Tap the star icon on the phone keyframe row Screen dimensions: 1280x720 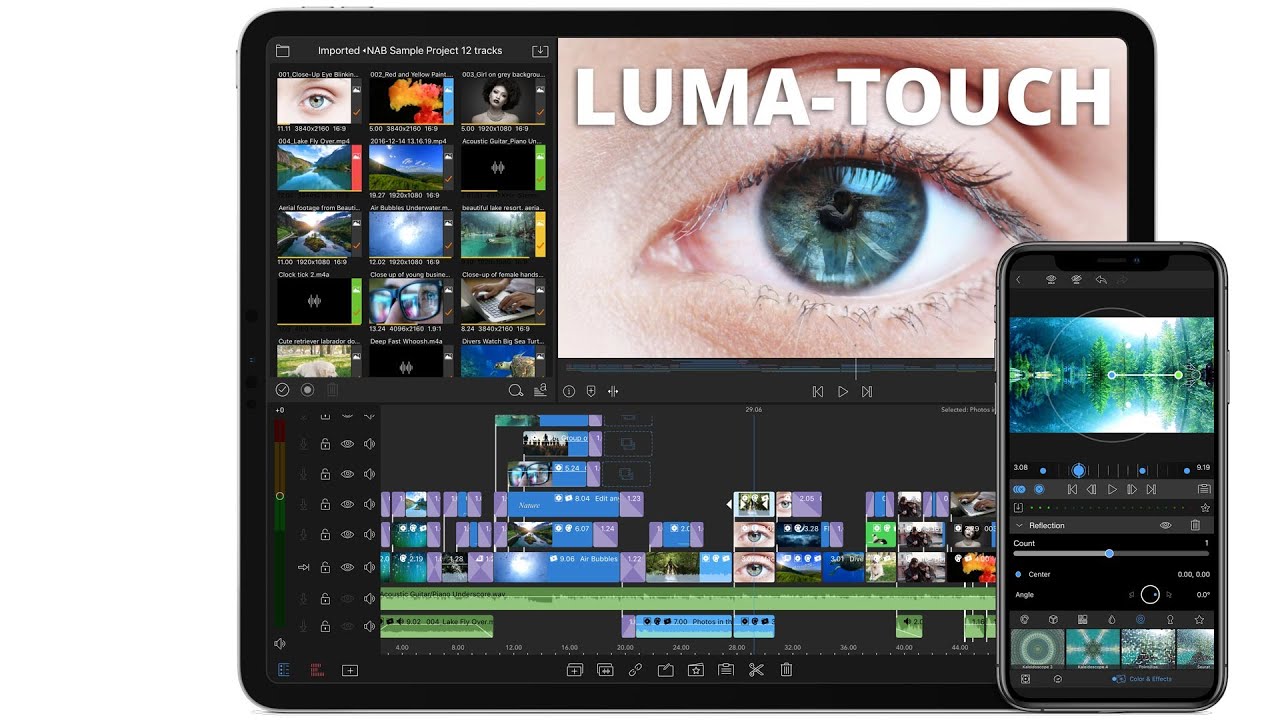[x=1205, y=507]
